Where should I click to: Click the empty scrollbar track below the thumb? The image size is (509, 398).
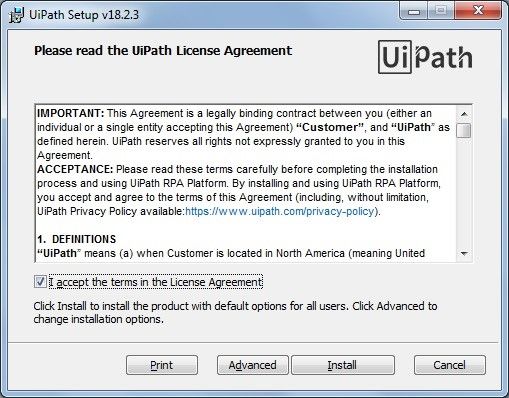pos(464,192)
